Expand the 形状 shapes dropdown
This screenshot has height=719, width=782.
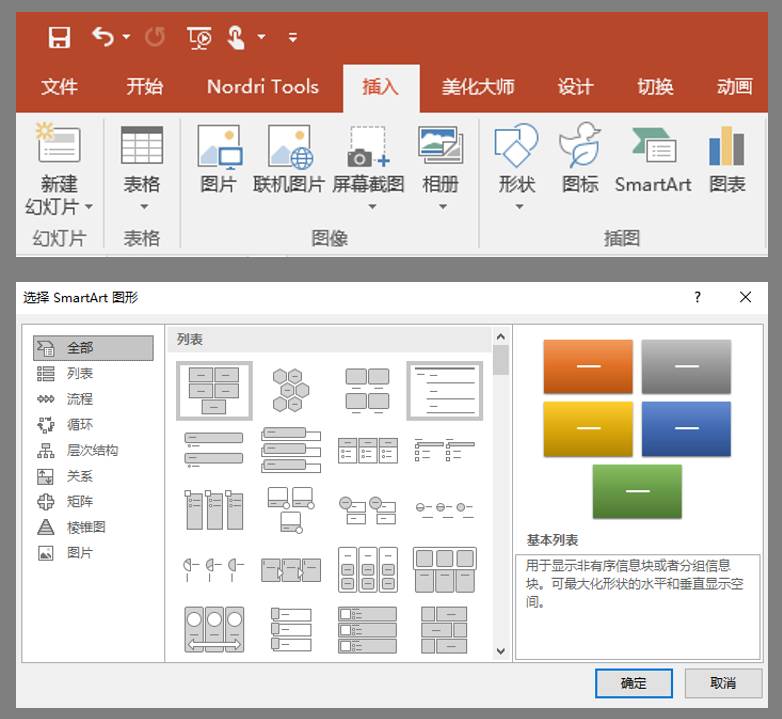point(517,207)
